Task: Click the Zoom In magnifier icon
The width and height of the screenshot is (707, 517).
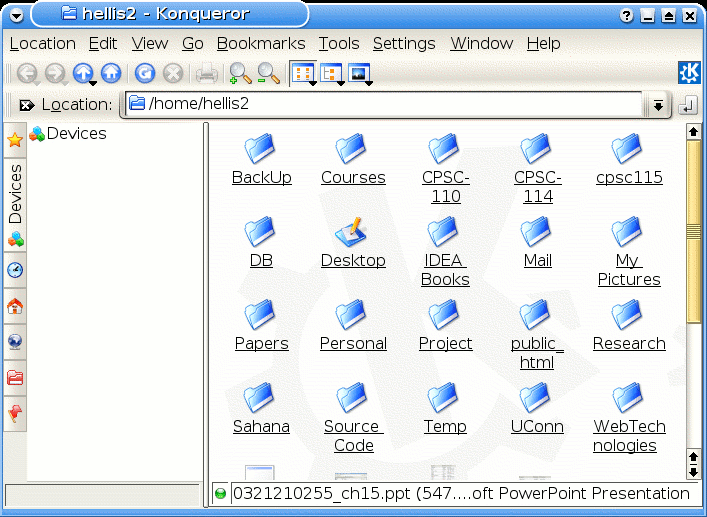Action: [240, 73]
